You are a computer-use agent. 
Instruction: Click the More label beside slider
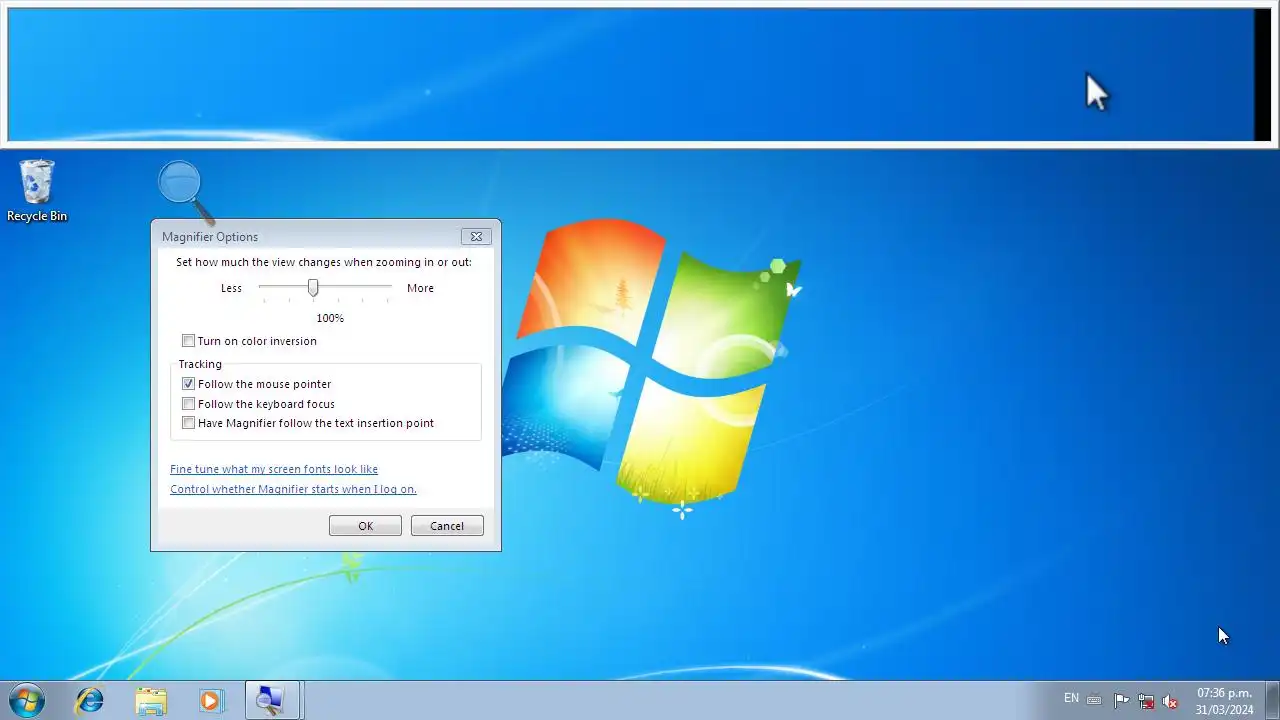pyautogui.click(x=420, y=288)
